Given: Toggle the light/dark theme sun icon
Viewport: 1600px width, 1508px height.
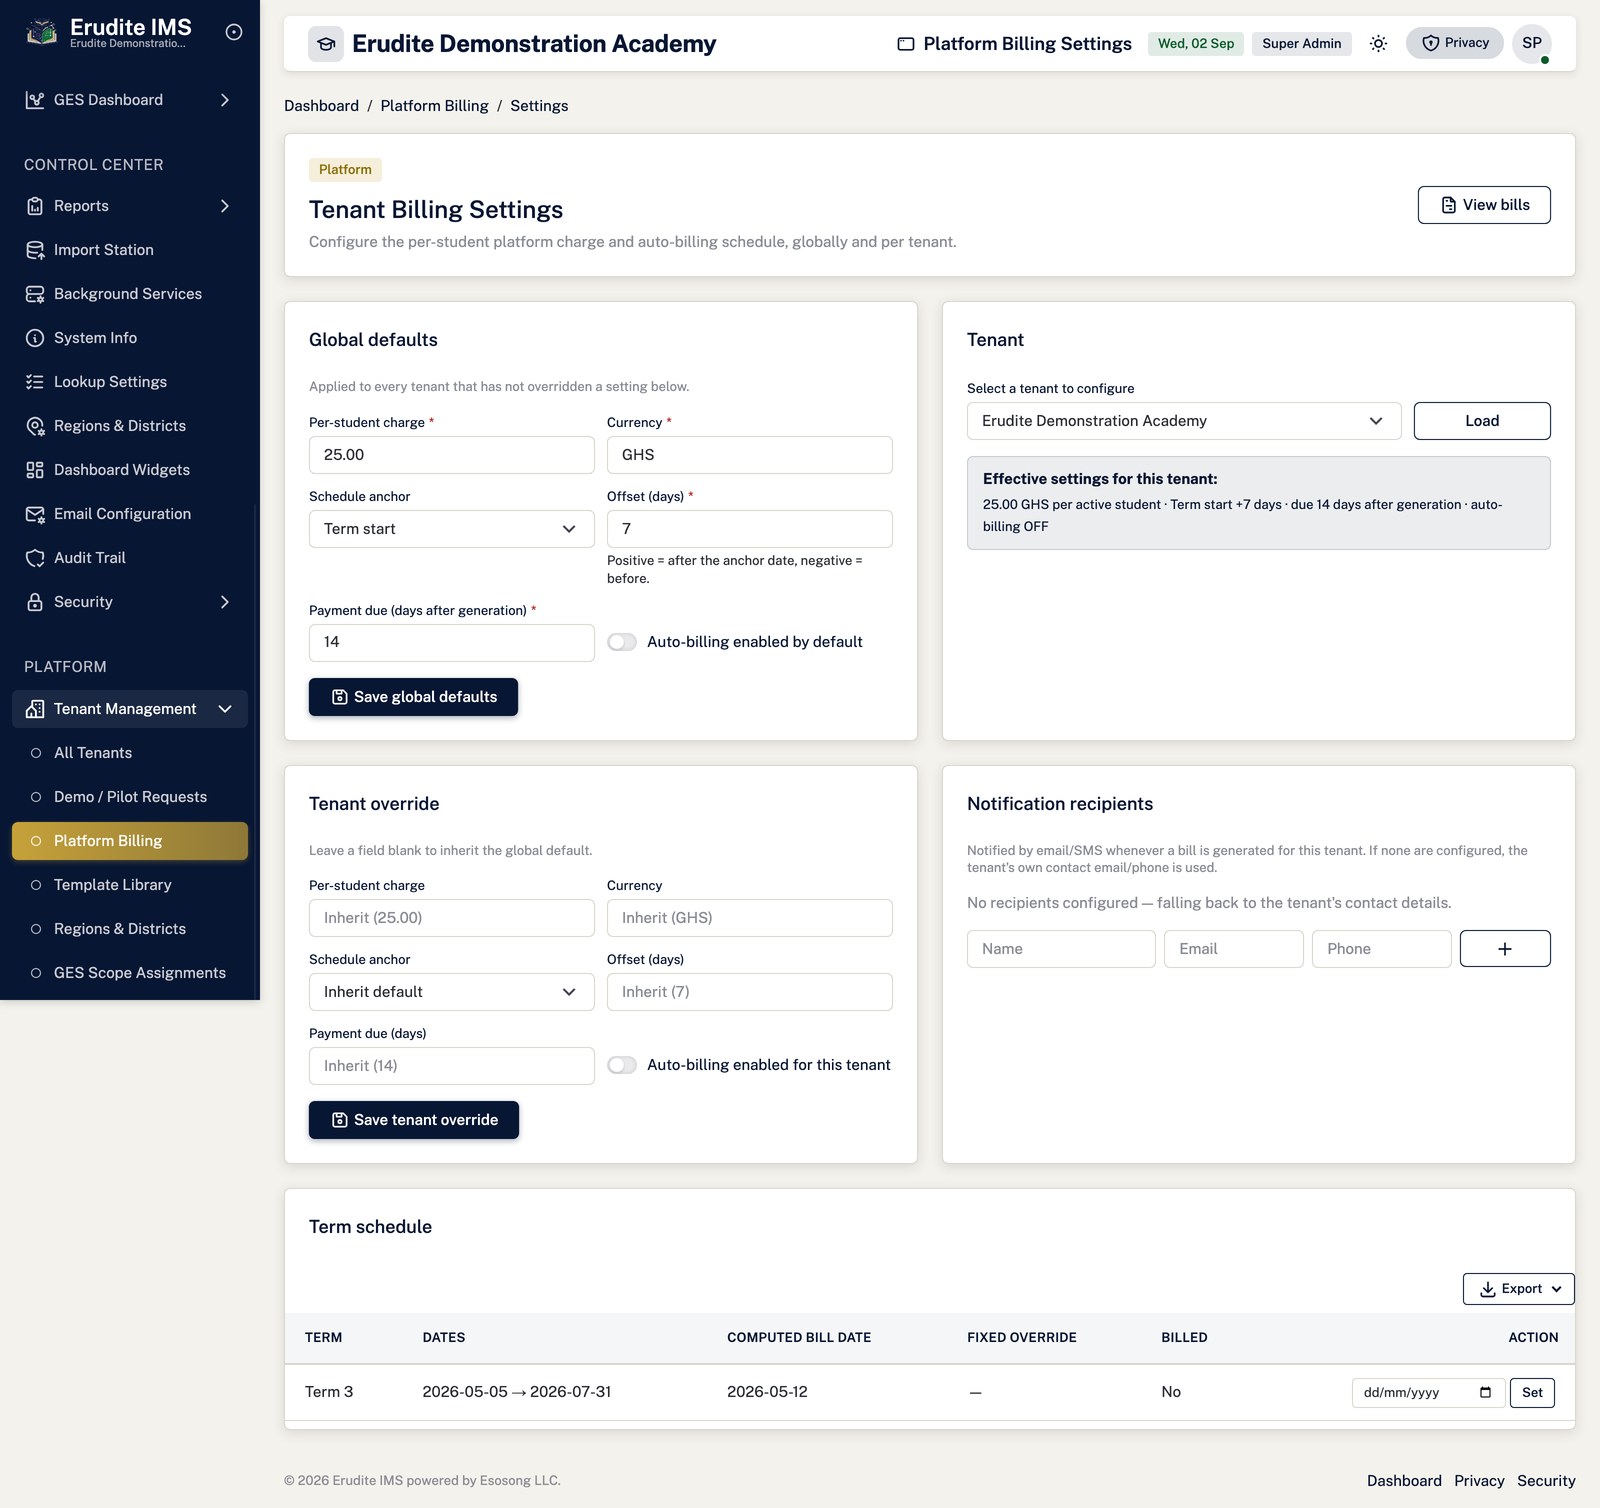Looking at the screenshot, I should [1378, 43].
